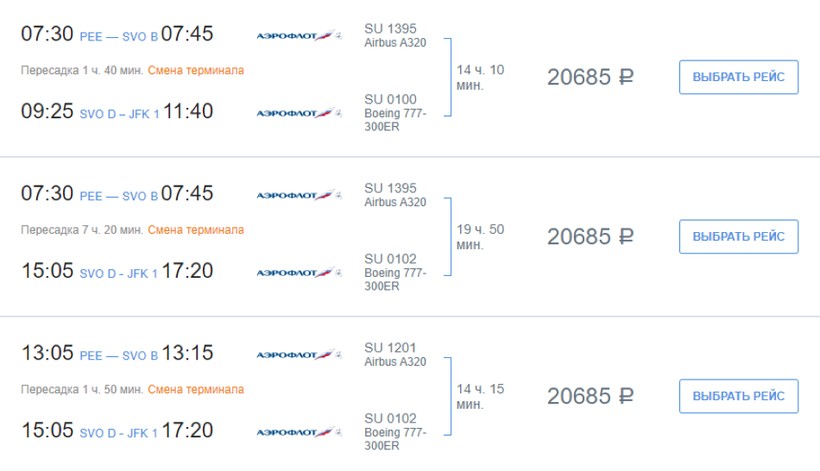The height and width of the screenshot is (471, 820).
Task: Click the Aeroflot logo next to flight SU 0100
Action: pyautogui.click(x=299, y=113)
